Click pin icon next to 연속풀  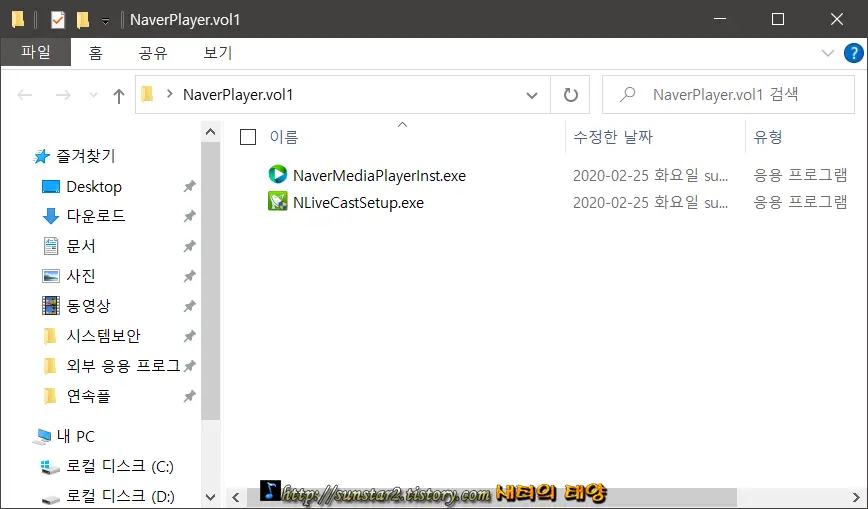point(190,396)
